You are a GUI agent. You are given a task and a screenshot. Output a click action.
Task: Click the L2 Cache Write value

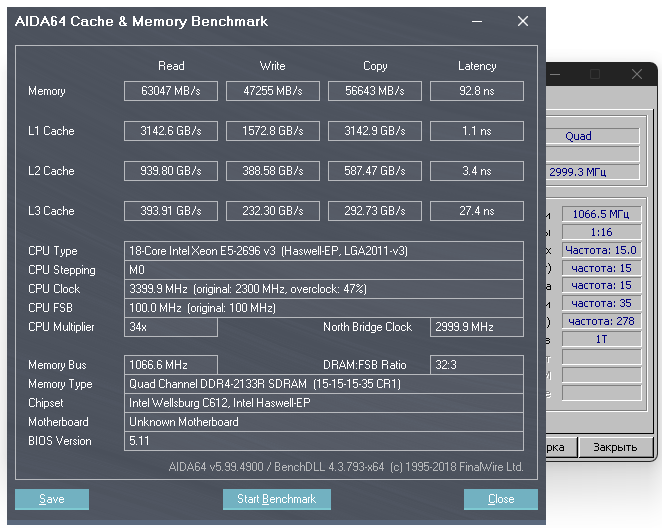[x=273, y=171]
